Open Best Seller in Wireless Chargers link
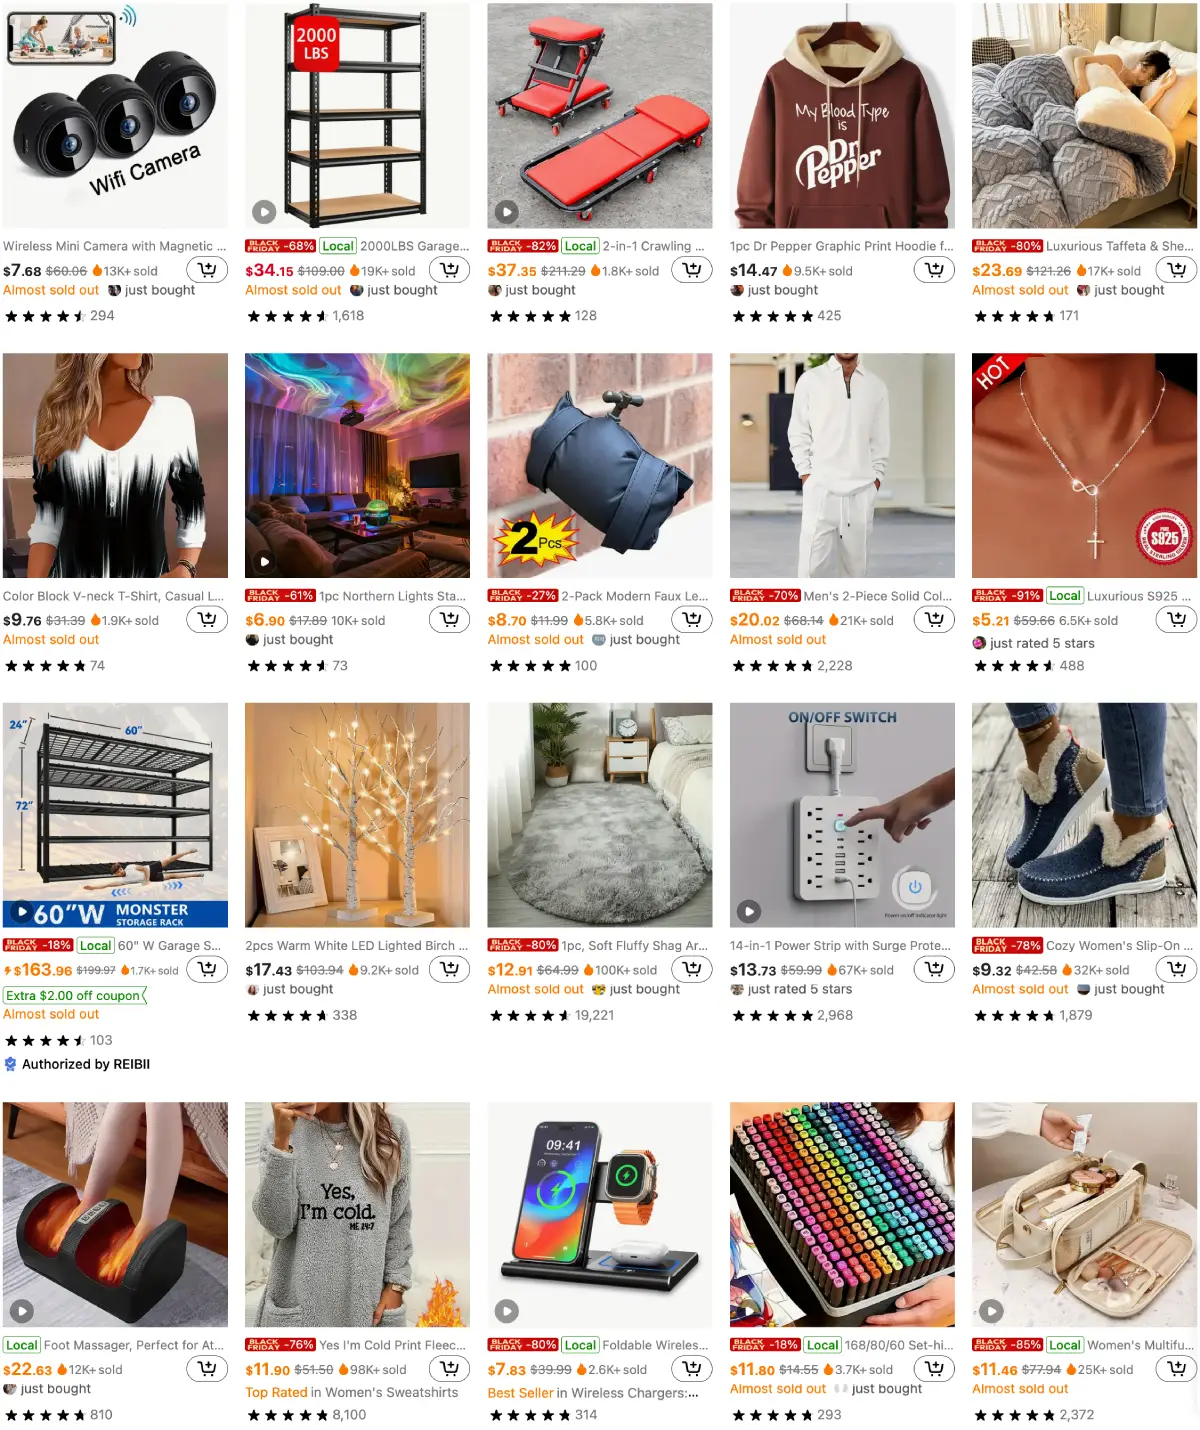This screenshot has width=1200, height=1430. (x=593, y=1392)
